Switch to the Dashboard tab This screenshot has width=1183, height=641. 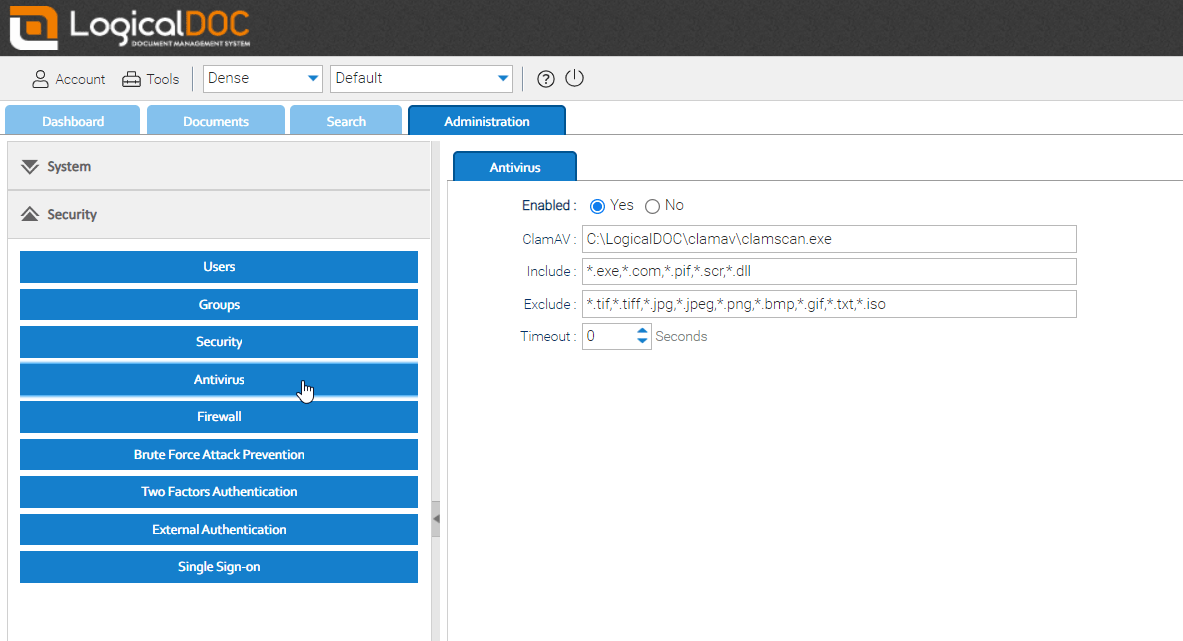72,121
